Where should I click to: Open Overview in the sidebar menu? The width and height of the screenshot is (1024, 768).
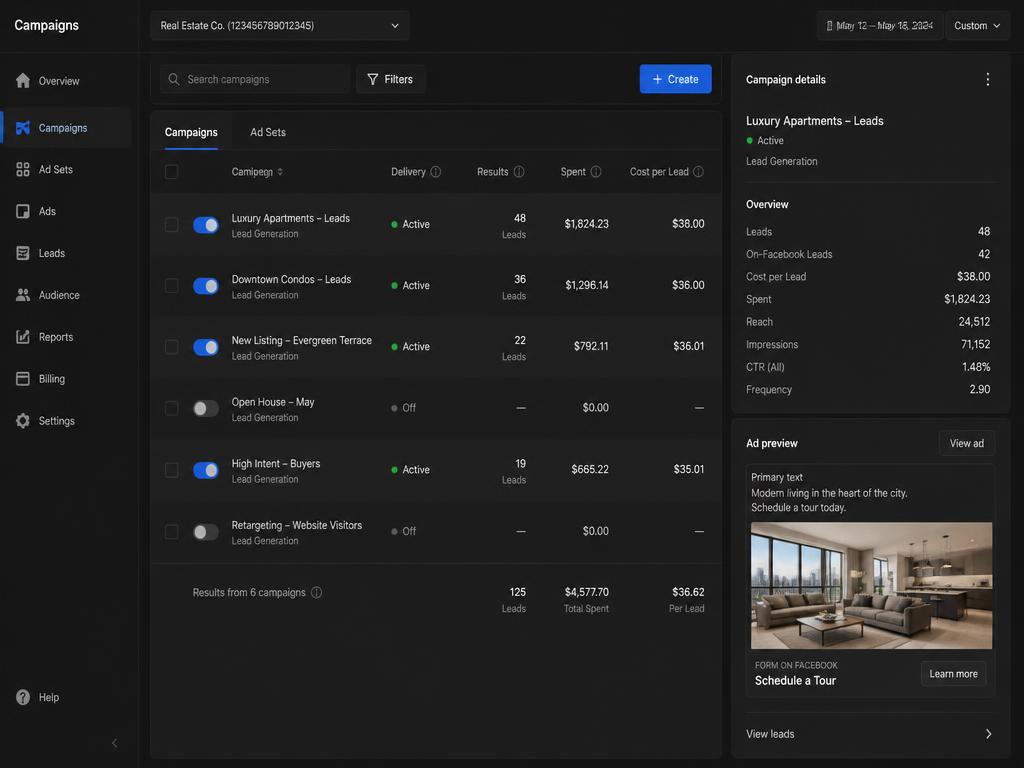[67, 80]
